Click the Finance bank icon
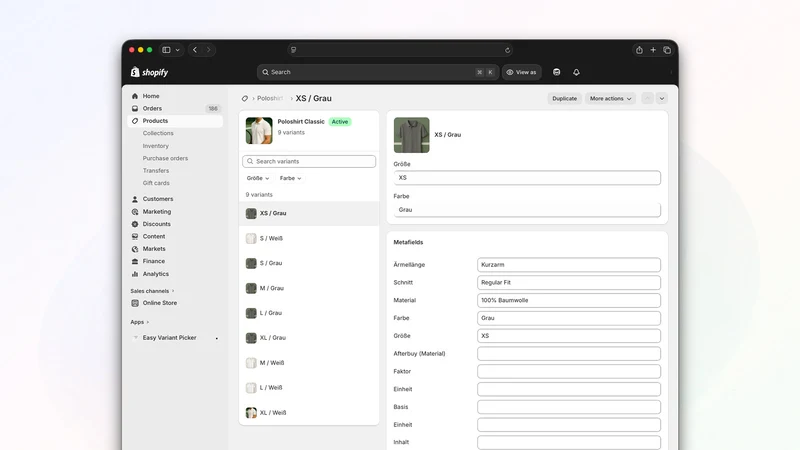 [x=135, y=261]
